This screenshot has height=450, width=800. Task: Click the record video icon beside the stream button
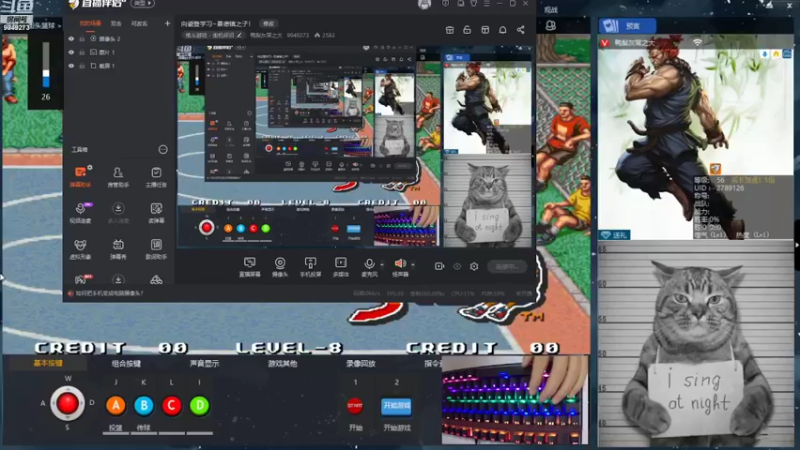pos(439,266)
